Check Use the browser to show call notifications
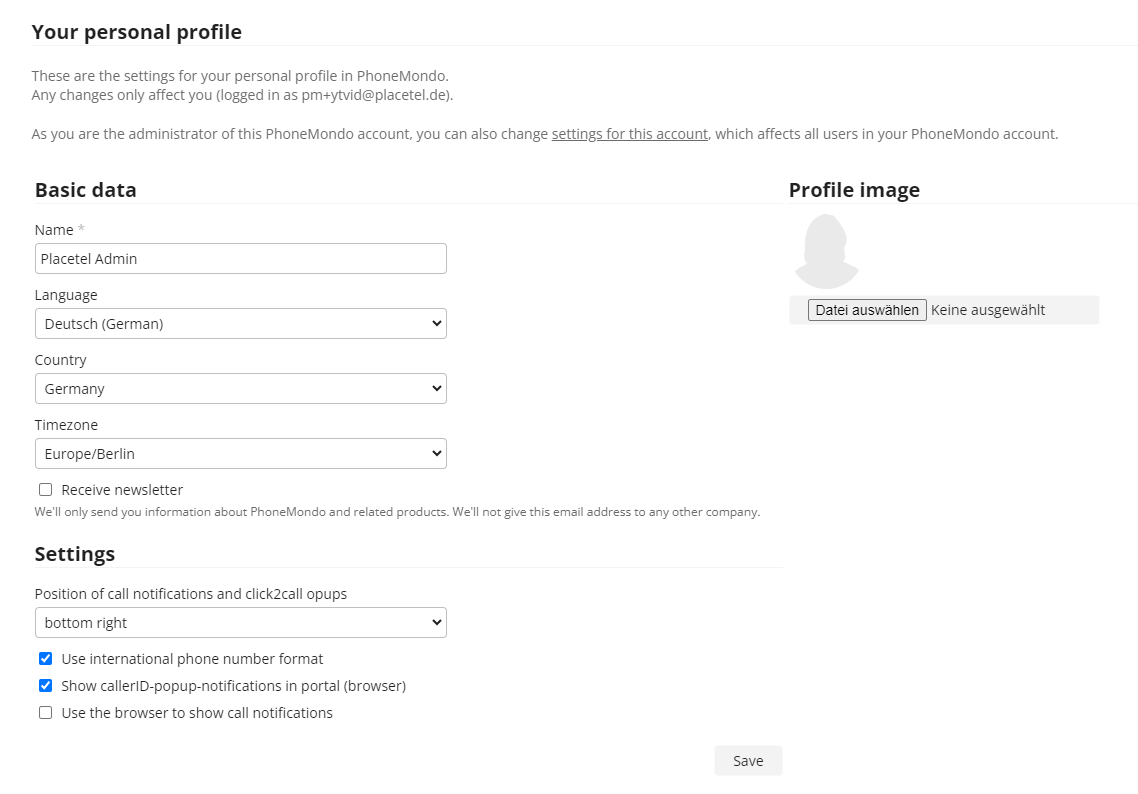 [x=46, y=713]
